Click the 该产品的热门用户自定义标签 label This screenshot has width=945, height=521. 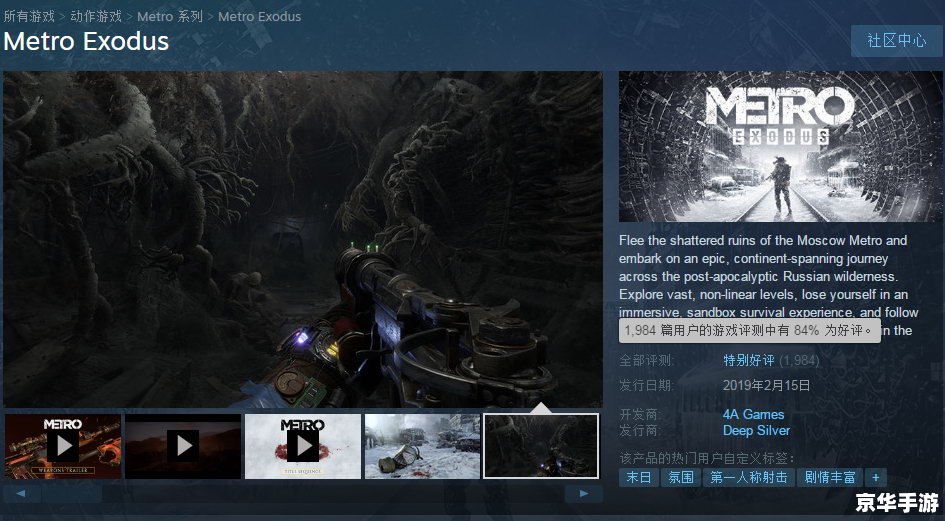pos(707,458)
